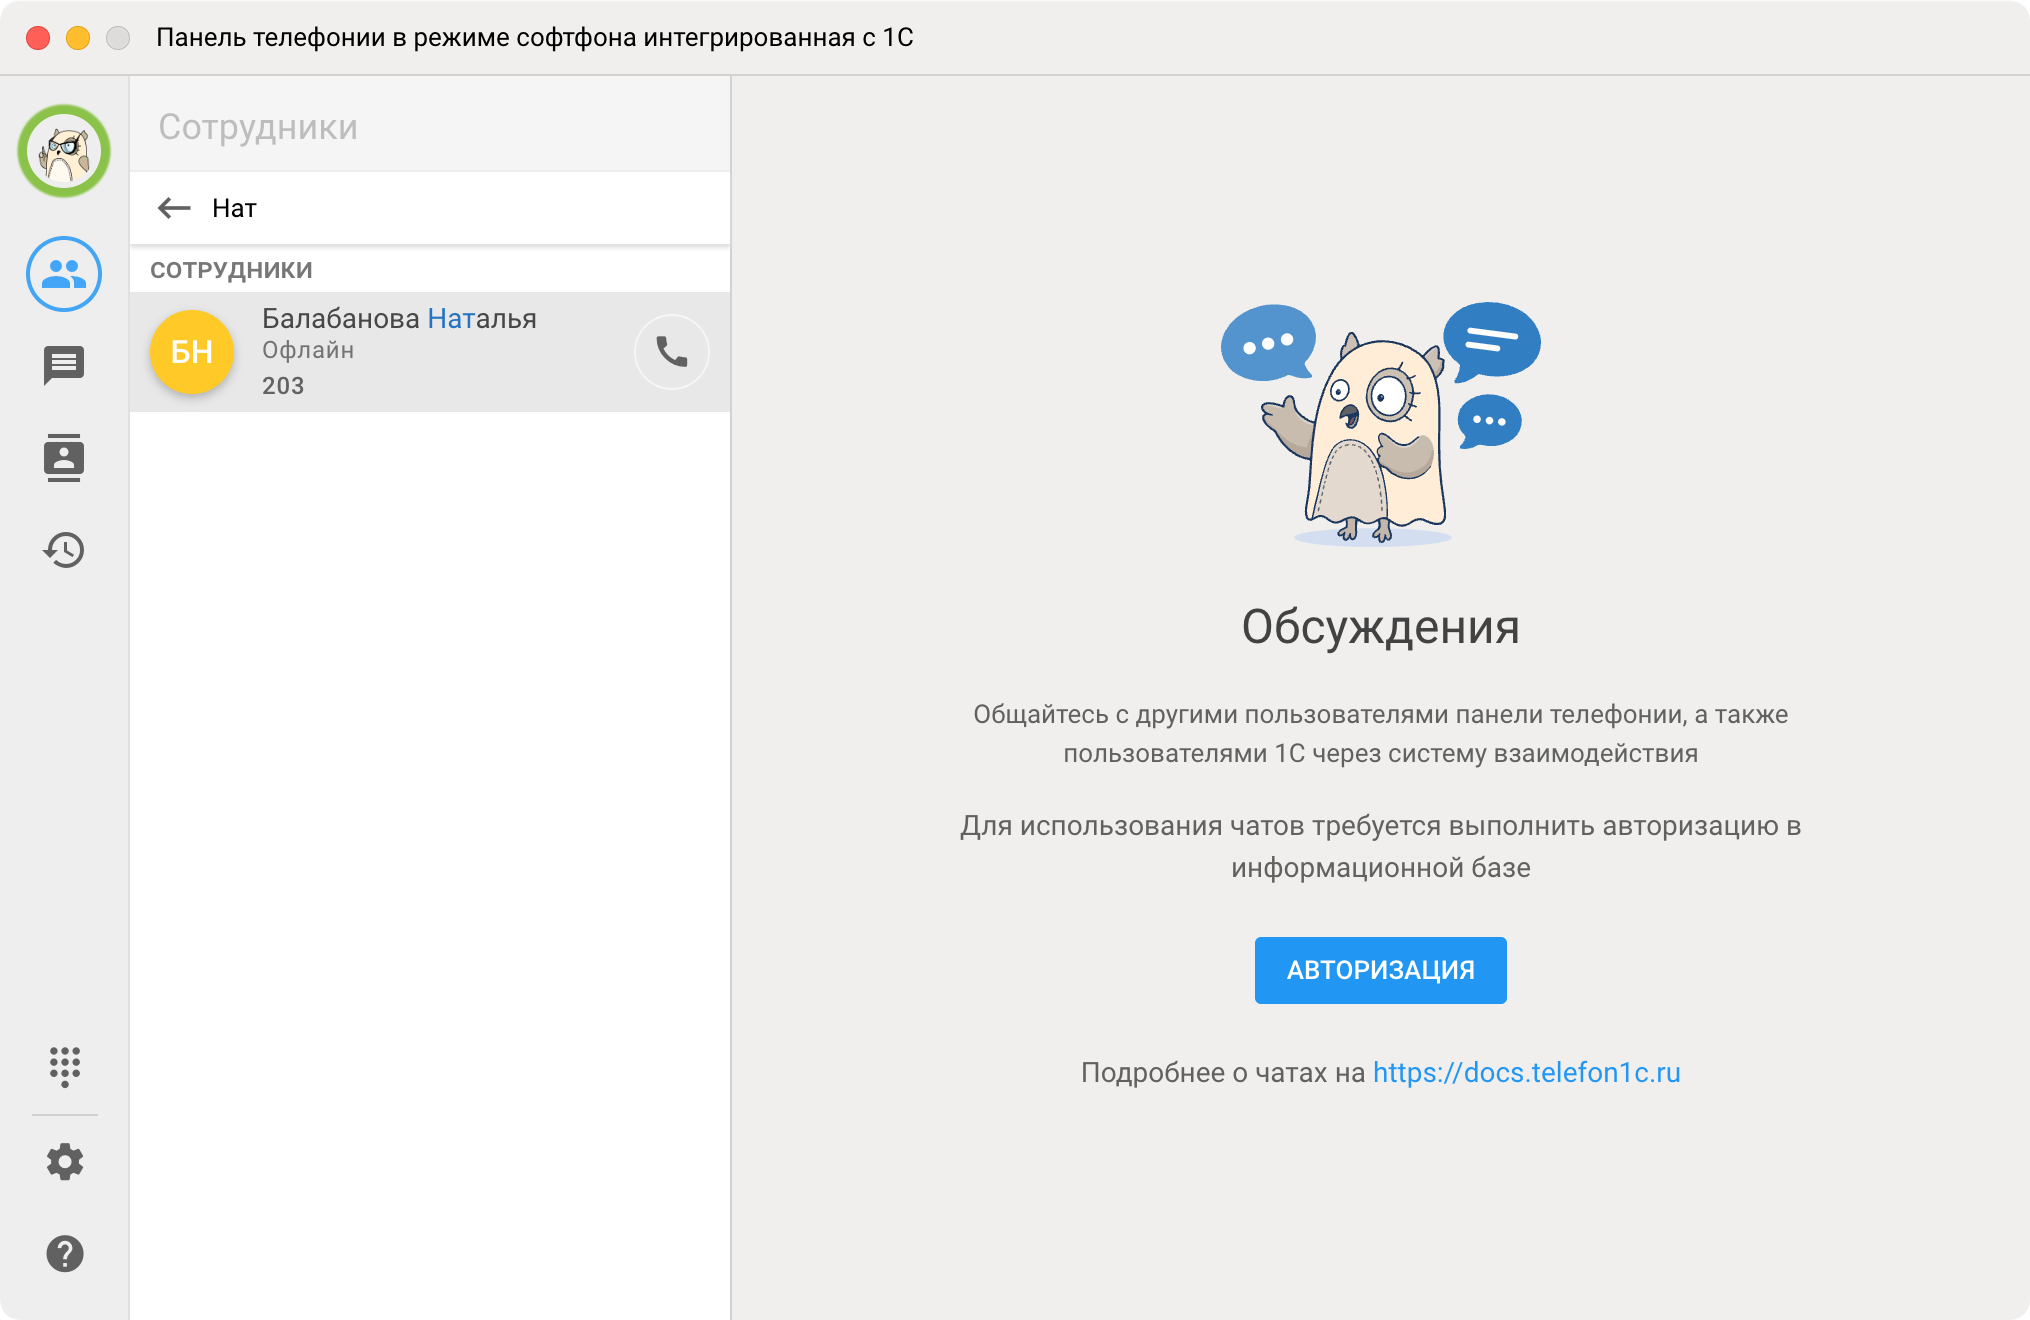The height and width of the screenshot is (1320, 2030).
Task: Close the window with red button
Action: [x=38, y=38]
